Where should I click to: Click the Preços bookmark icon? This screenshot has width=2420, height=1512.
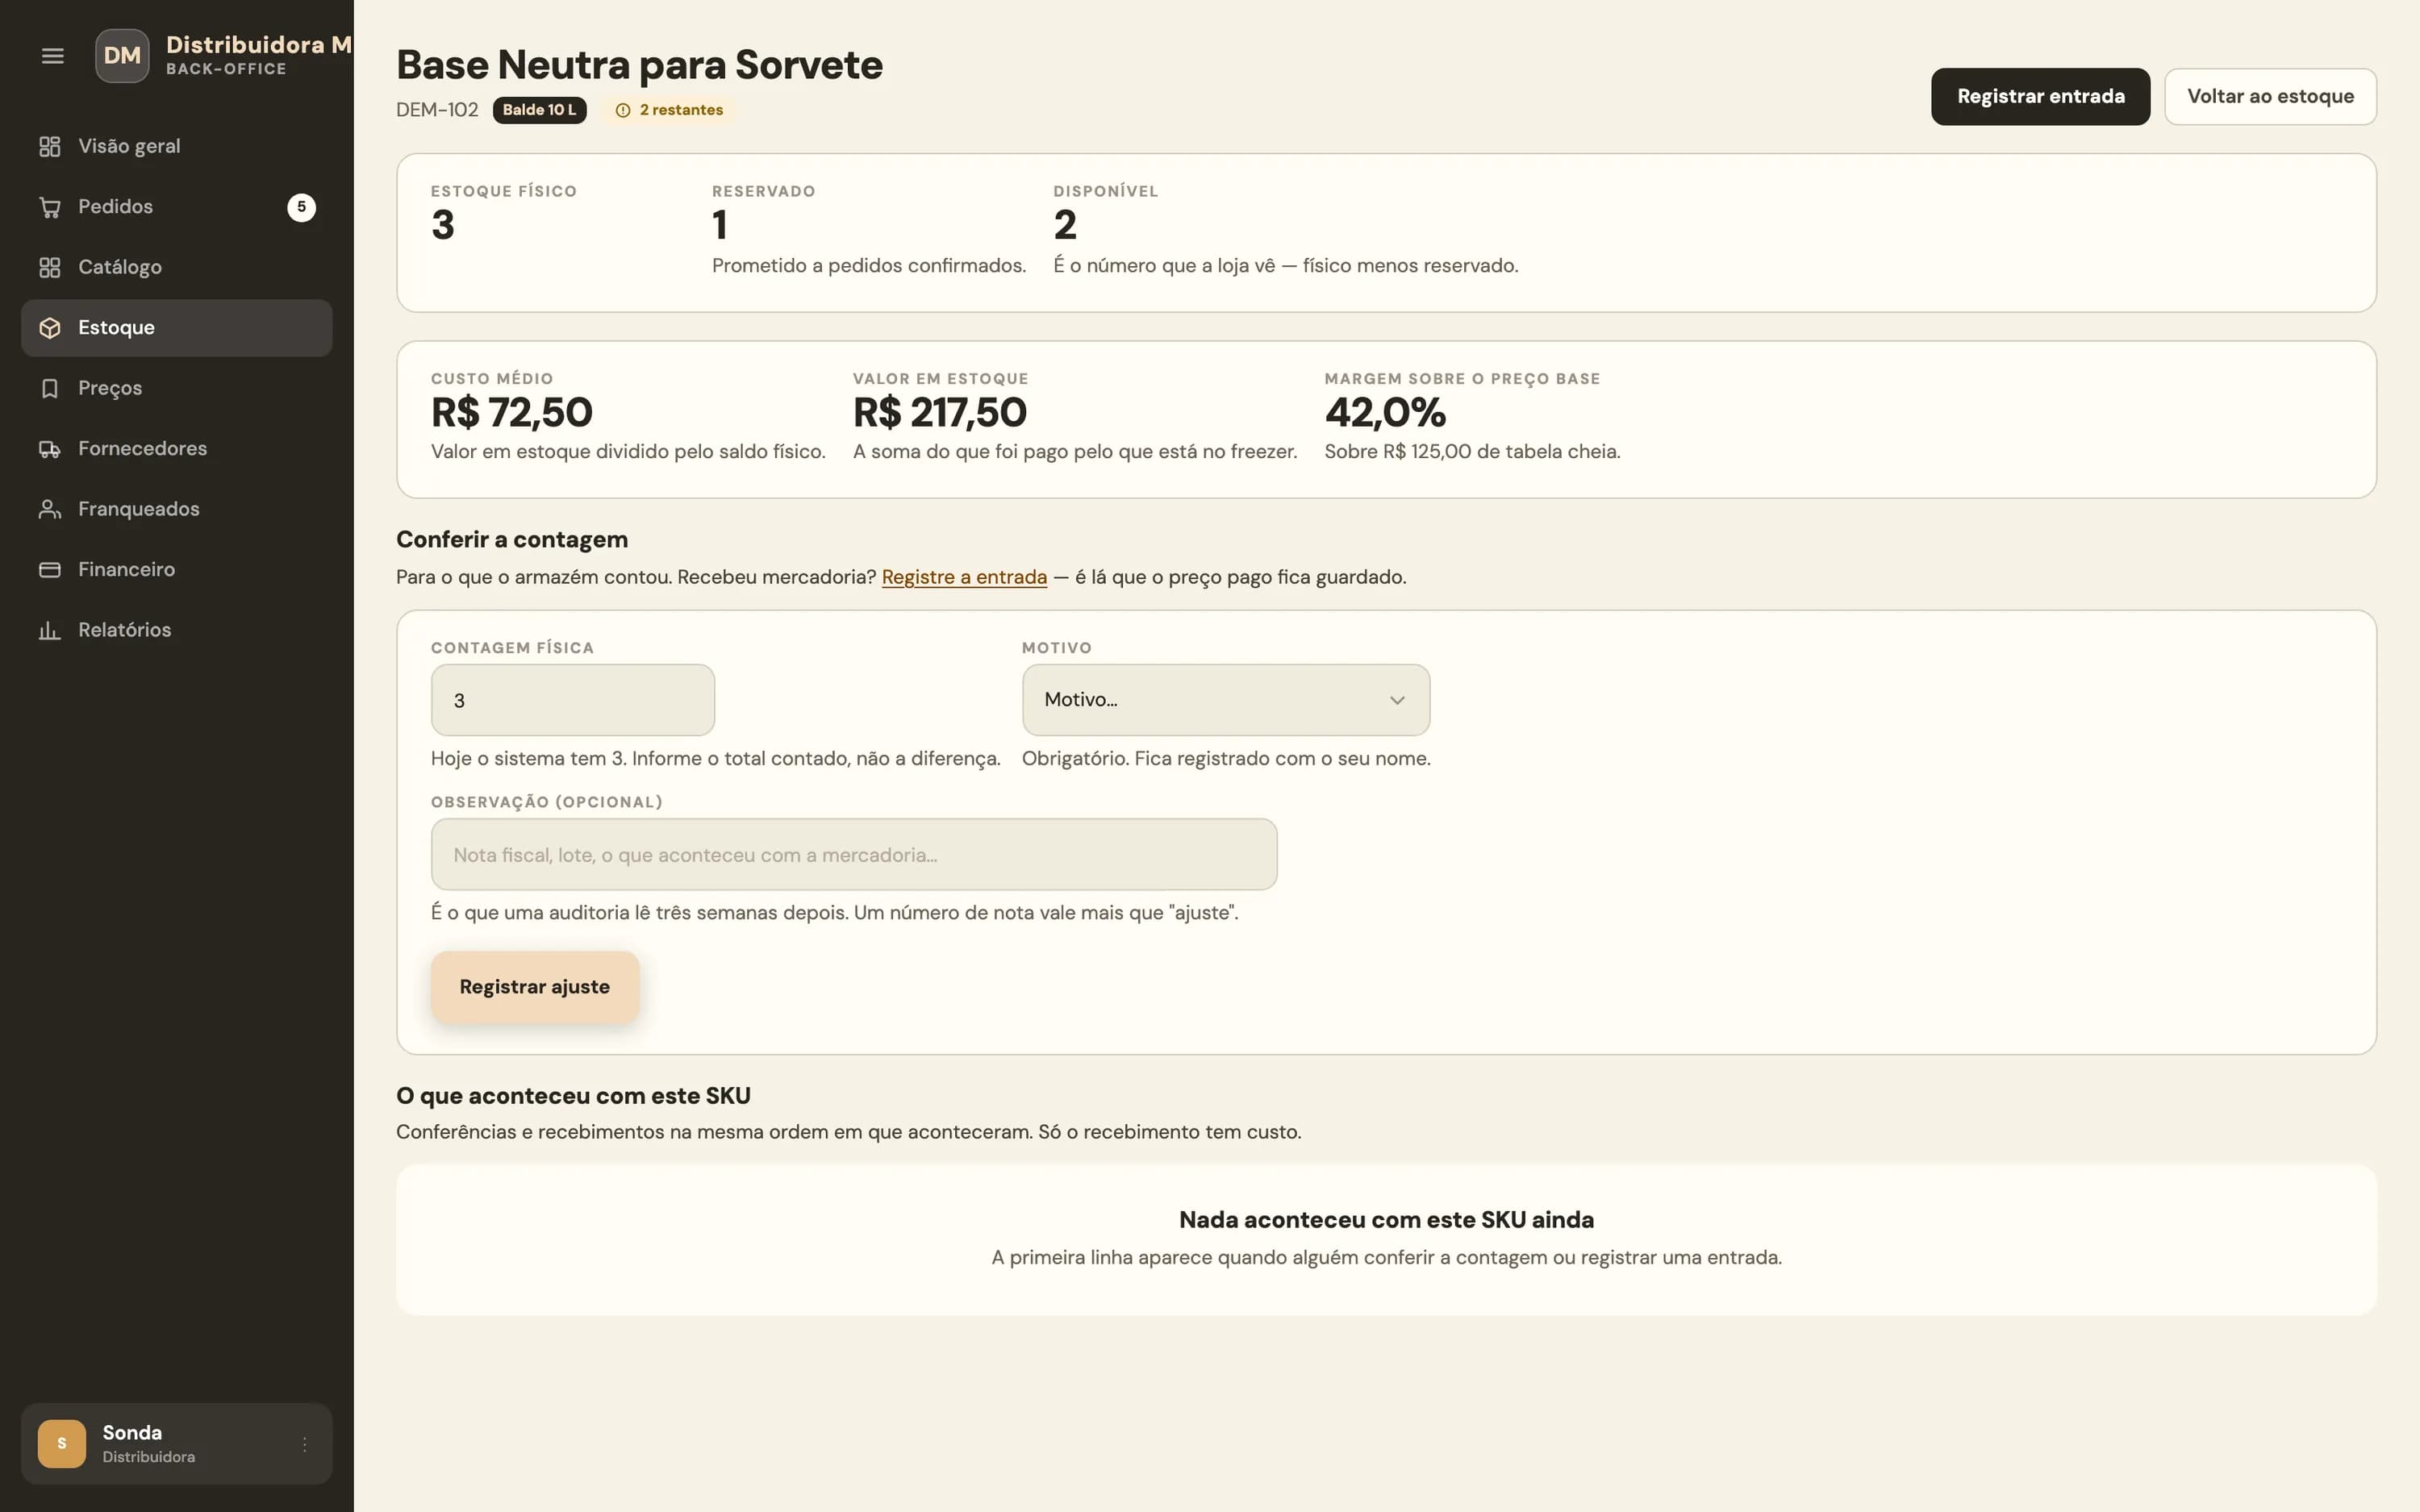50,389
